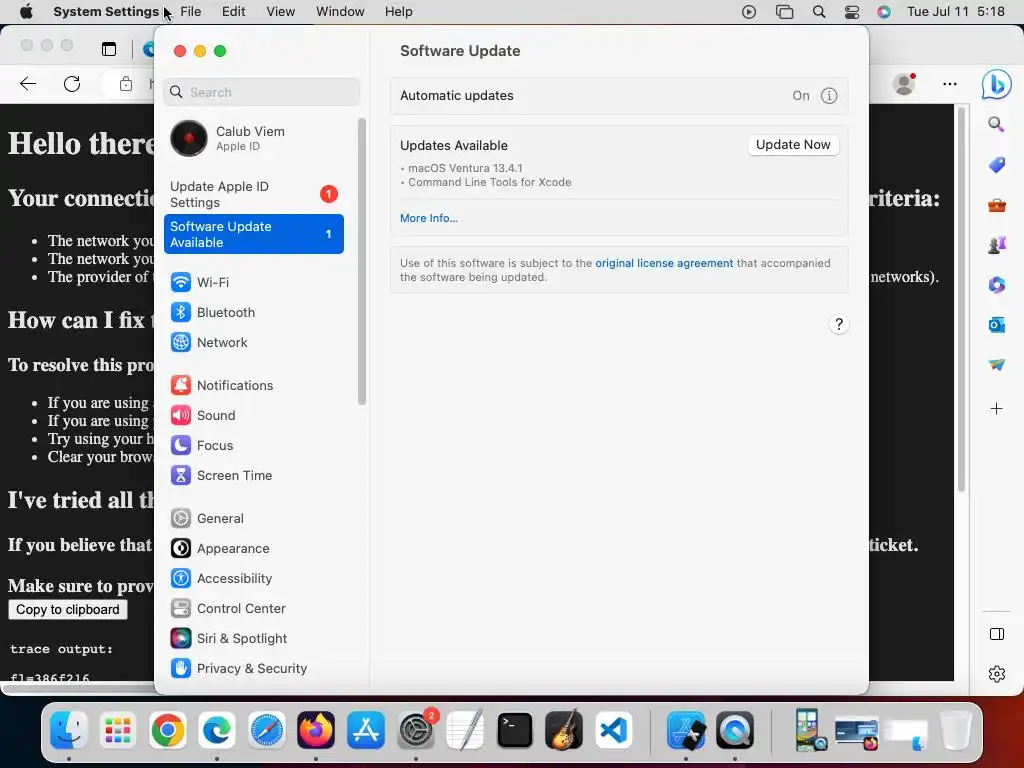
Task: Click Edge page vertical scrollbar
Action: 961,300
